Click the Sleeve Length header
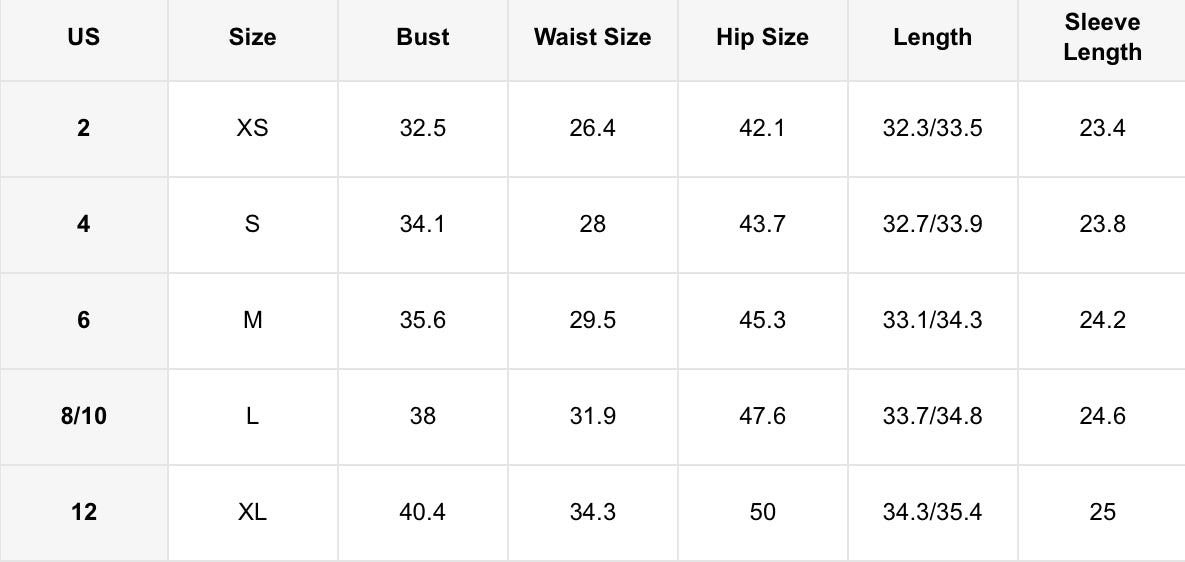This screenshot has height=562, width=1185. [1102, 38]
